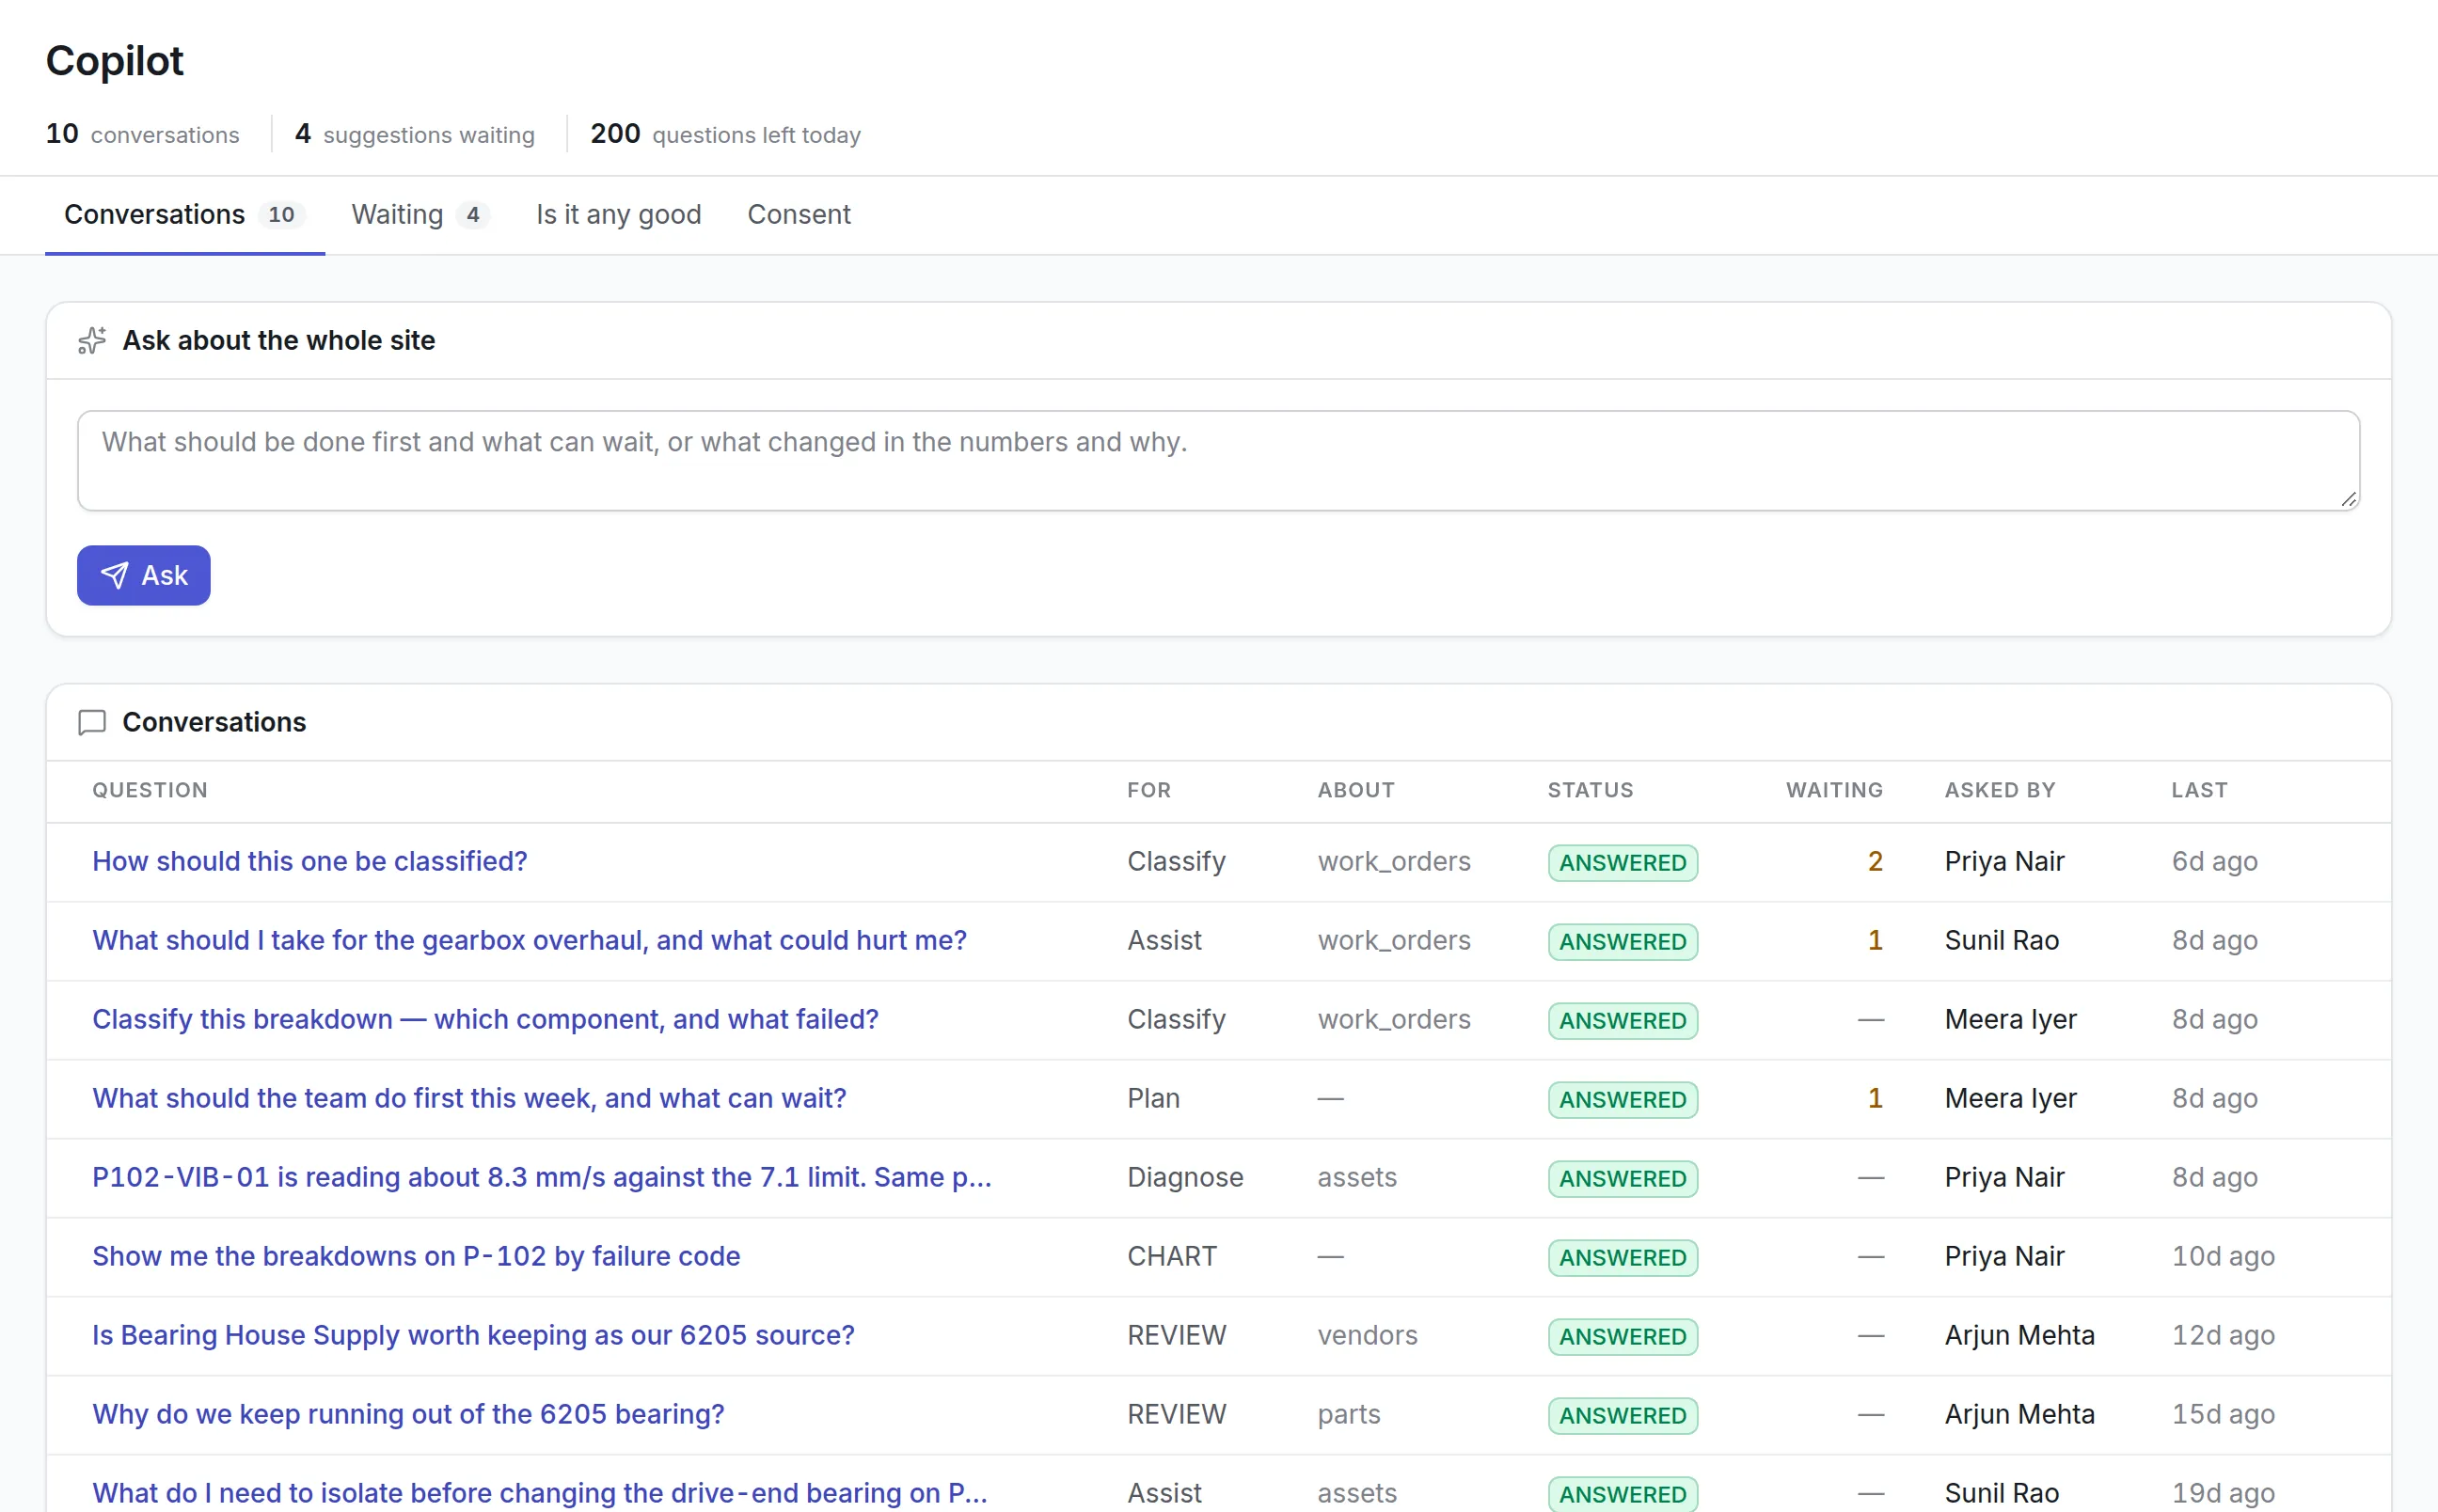Click the QUESTION column header
Image resolution: width=2438 pixels, height=1512 pixels.
150,790
